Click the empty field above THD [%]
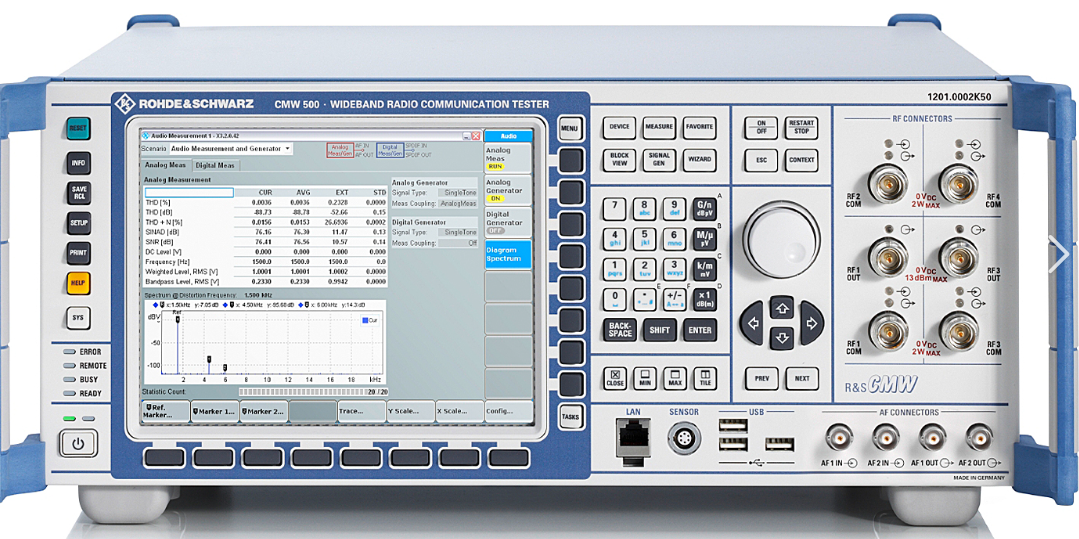 (189, 192)
